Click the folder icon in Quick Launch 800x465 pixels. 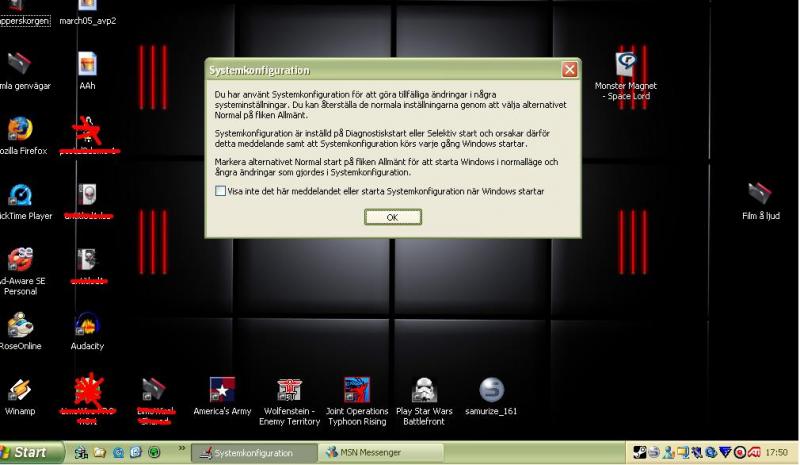99,452
